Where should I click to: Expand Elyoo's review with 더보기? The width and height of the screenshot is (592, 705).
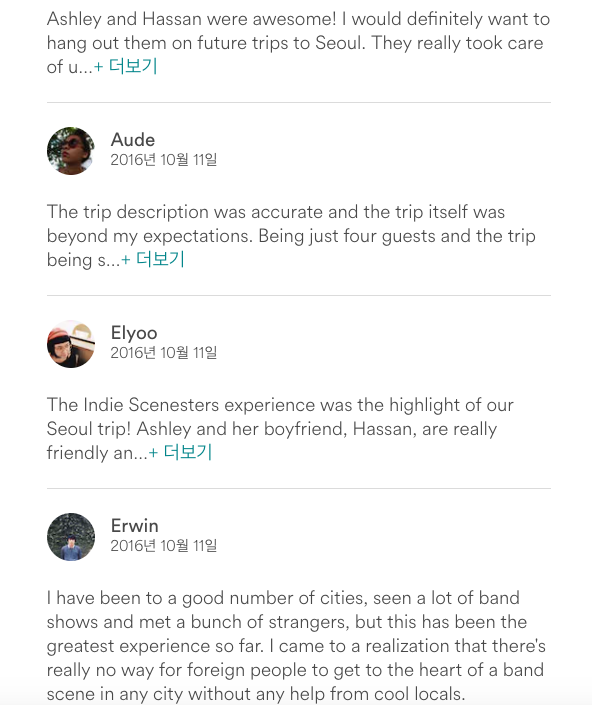[180, 452]
